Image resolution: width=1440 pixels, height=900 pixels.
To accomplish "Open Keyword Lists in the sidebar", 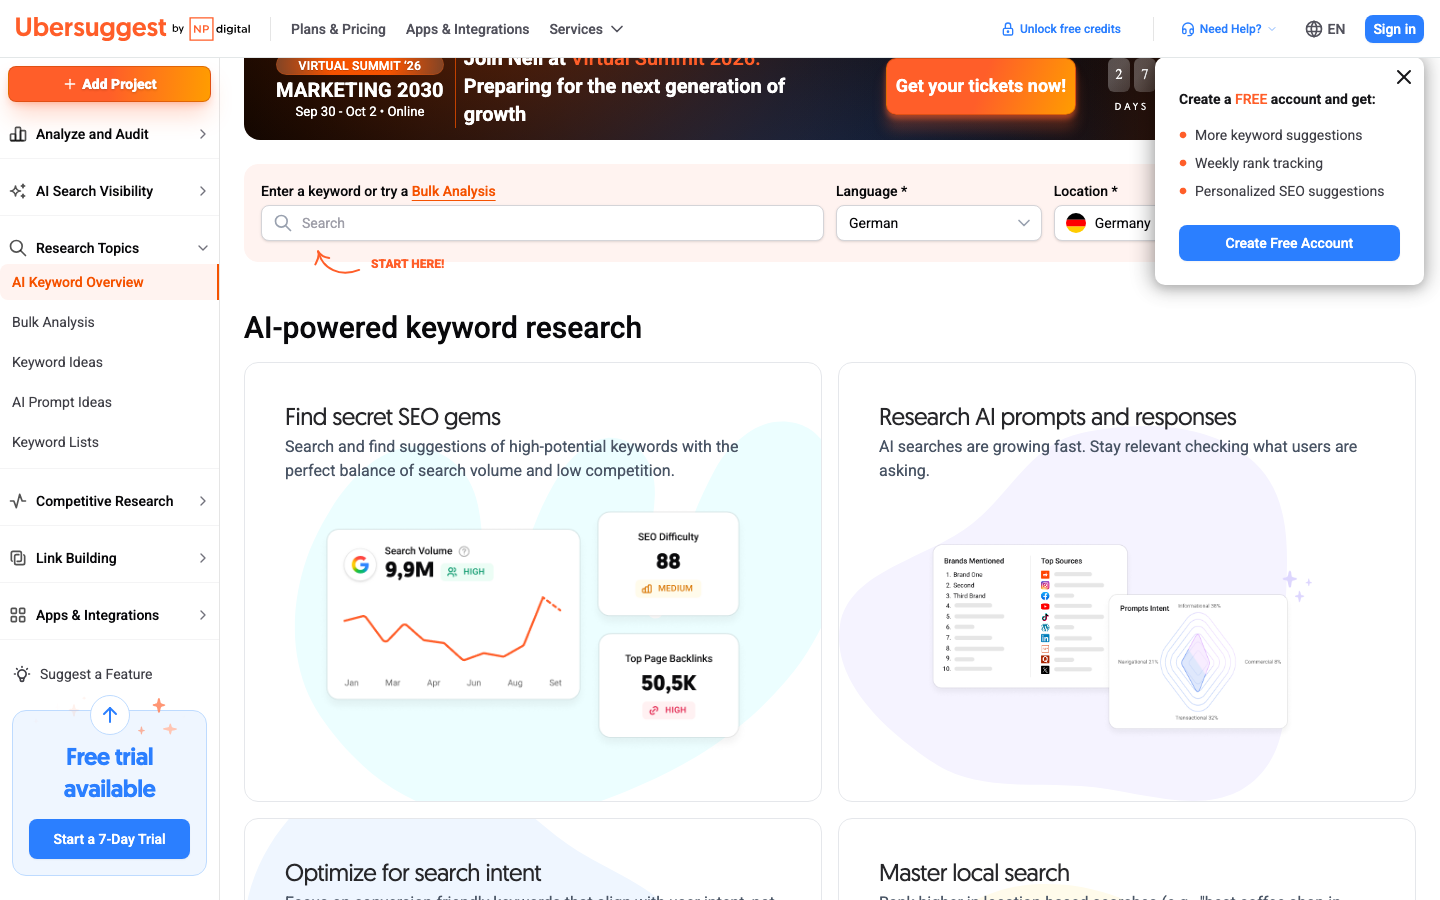I will pyautogui.click(x=55, y=442).
